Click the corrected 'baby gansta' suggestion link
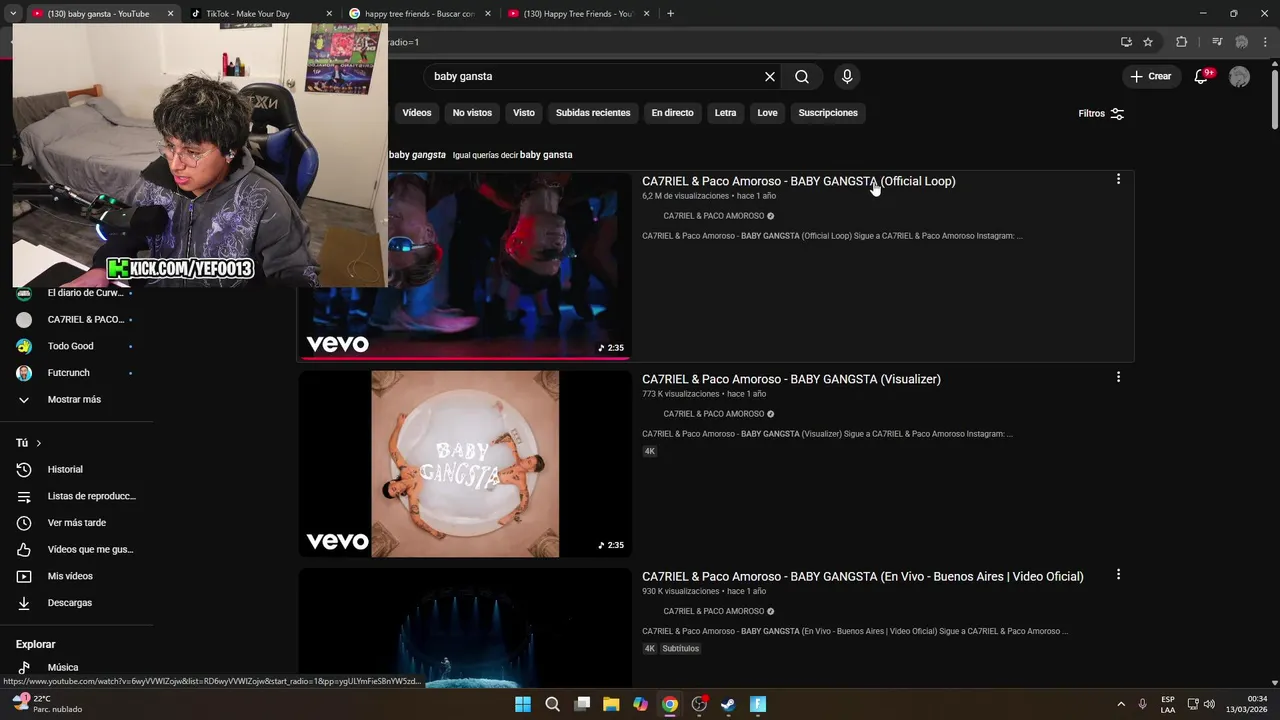This screenshot has width=1280, height=720. coord(545,155)
